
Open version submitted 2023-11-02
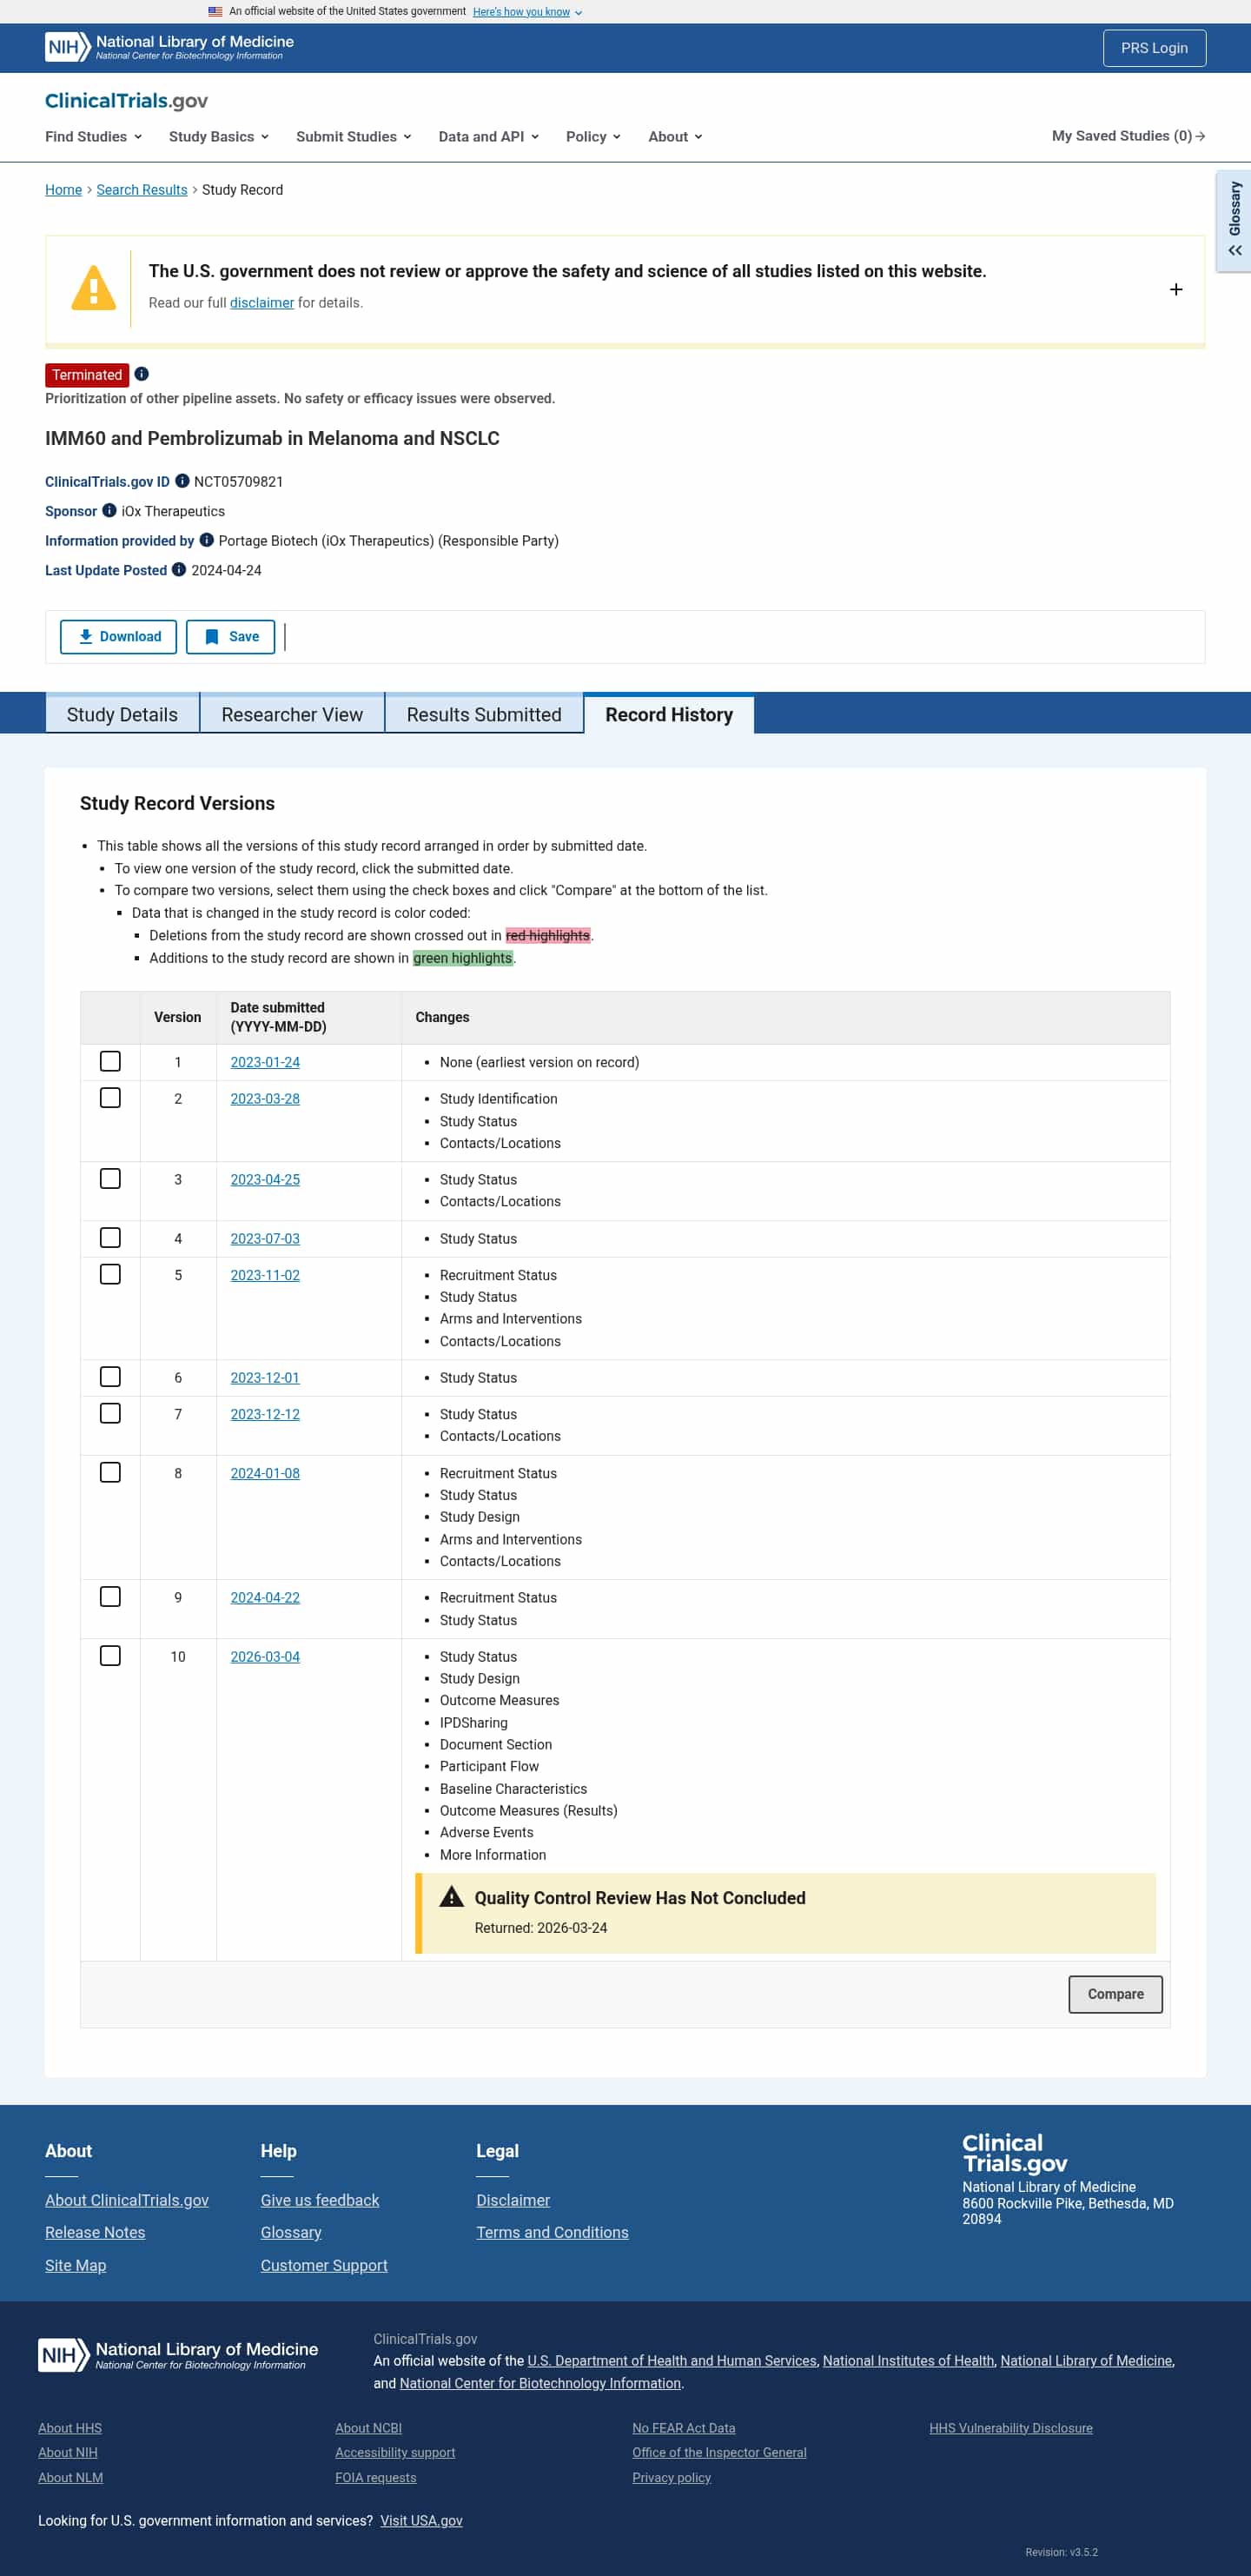point(265,1275)
